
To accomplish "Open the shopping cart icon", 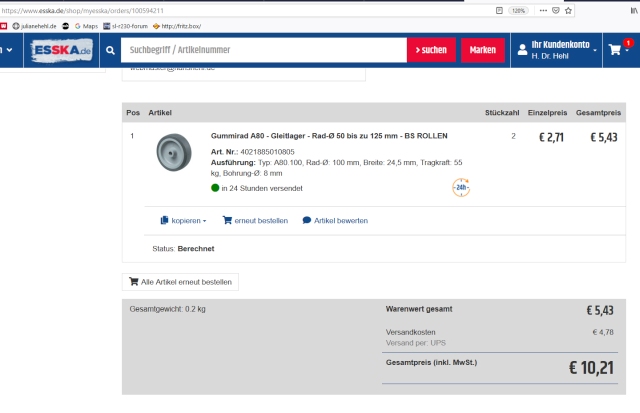I will [614, 50].
